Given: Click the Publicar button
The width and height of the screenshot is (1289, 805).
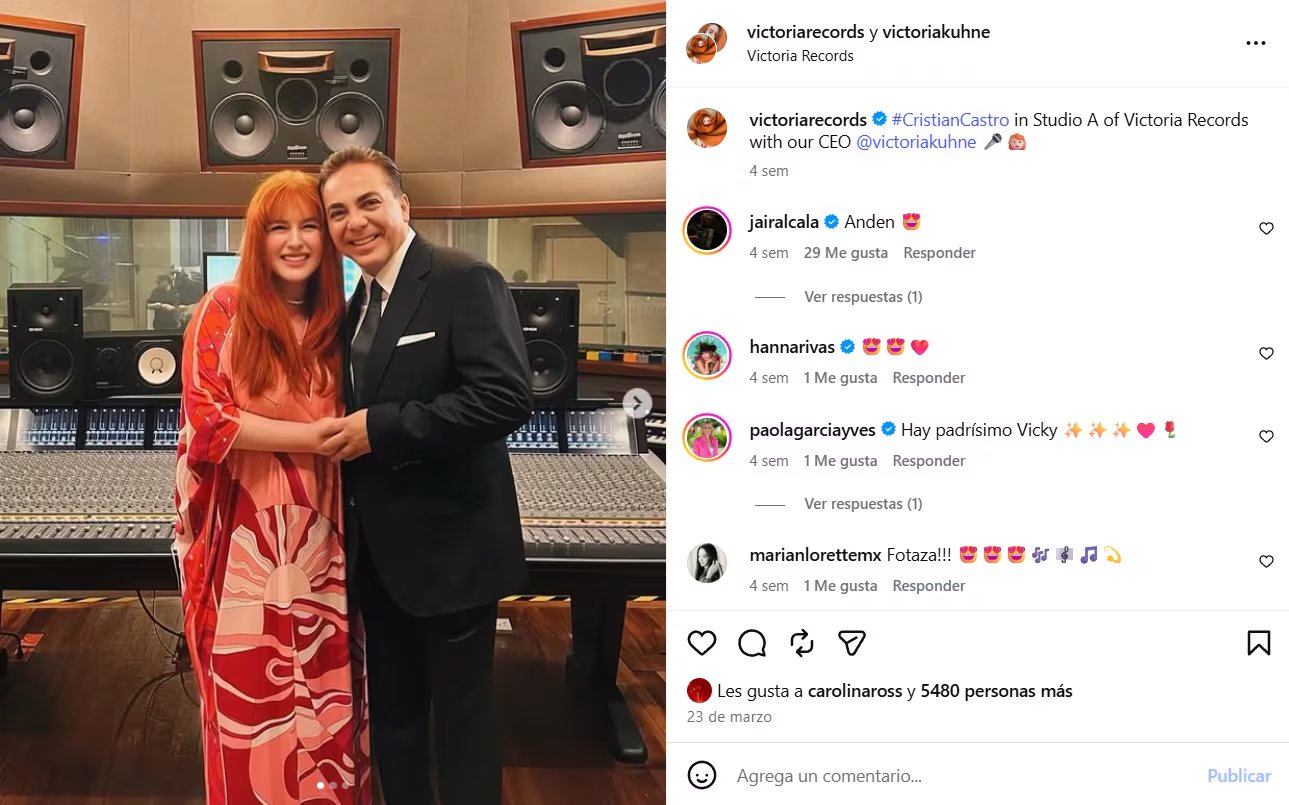Looking at the screenshot, I should pos(1238,775).
